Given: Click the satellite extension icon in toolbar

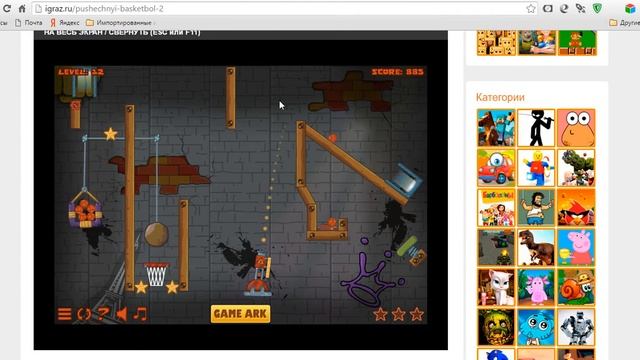Looking at the screenshot, I should (580, 8).
